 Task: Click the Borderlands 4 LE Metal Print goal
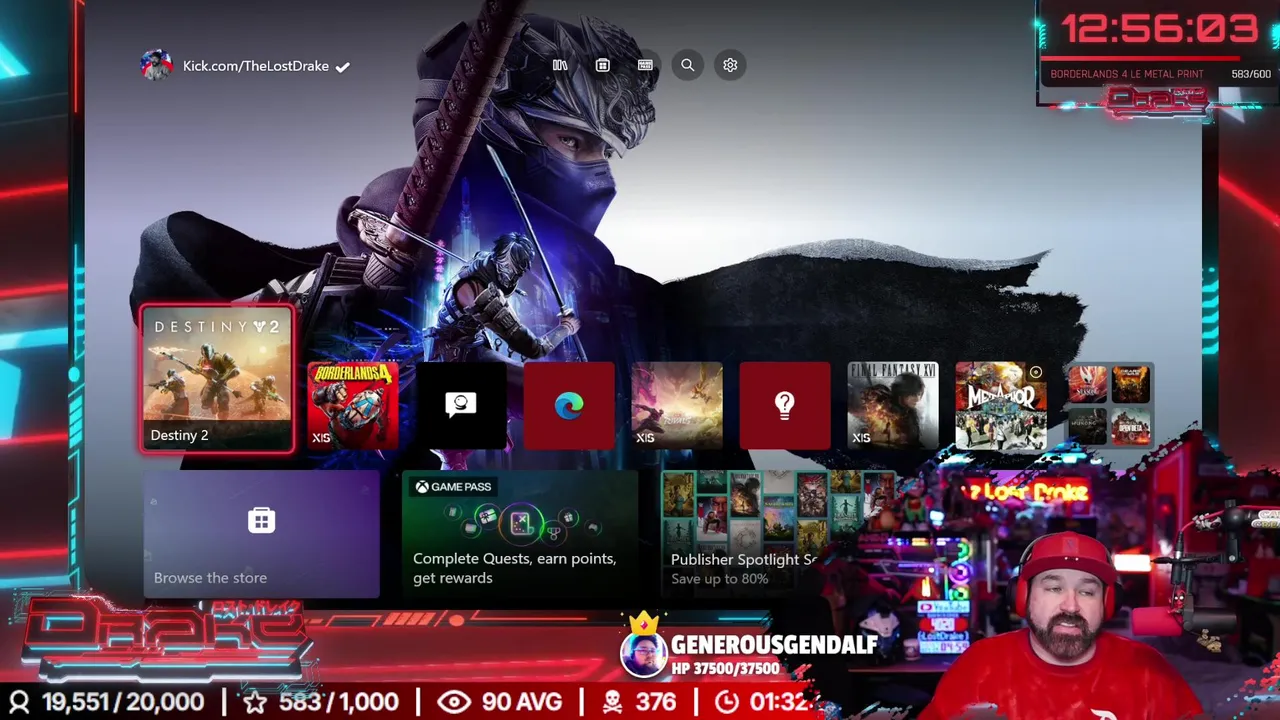point(1127,74)
